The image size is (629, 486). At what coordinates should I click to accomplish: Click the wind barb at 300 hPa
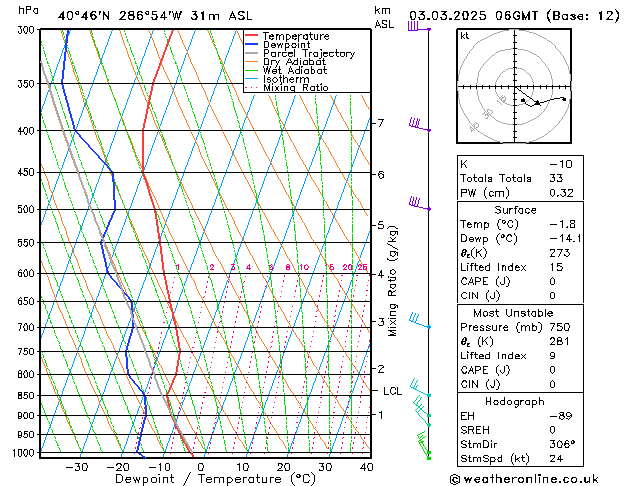click(416, 27)
